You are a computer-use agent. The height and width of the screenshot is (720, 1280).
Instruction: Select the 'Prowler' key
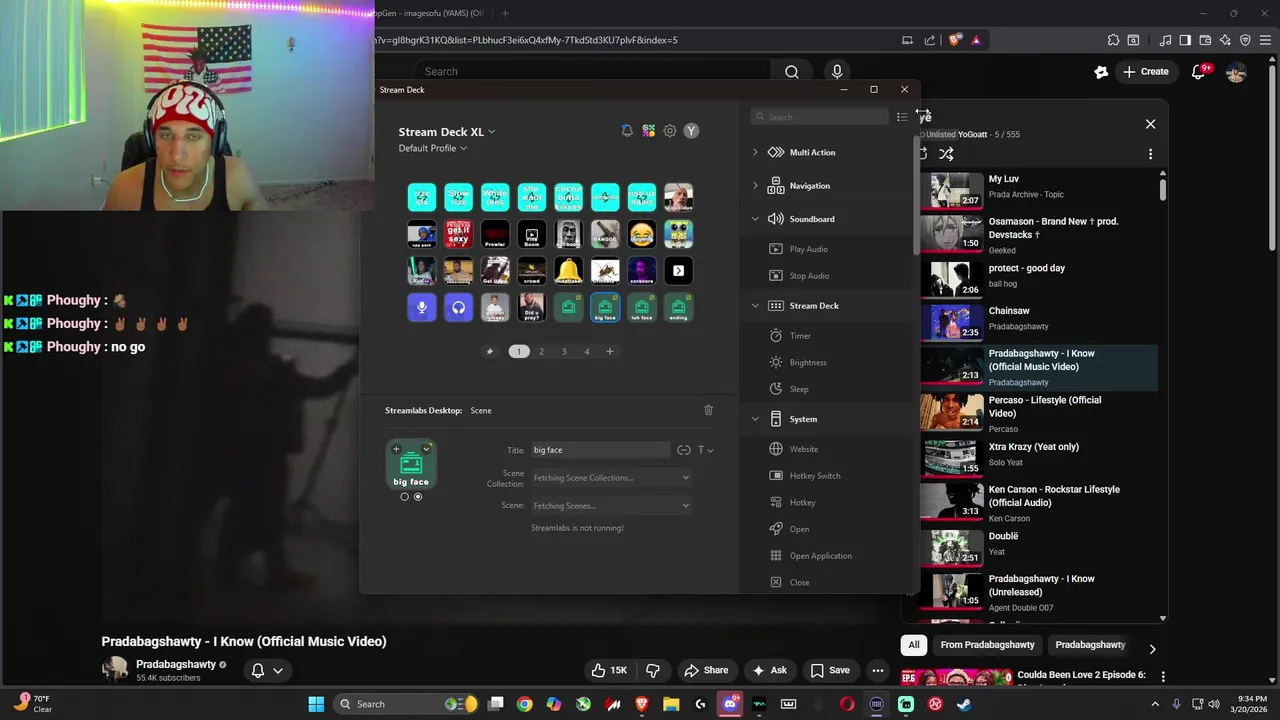[495, 234]
